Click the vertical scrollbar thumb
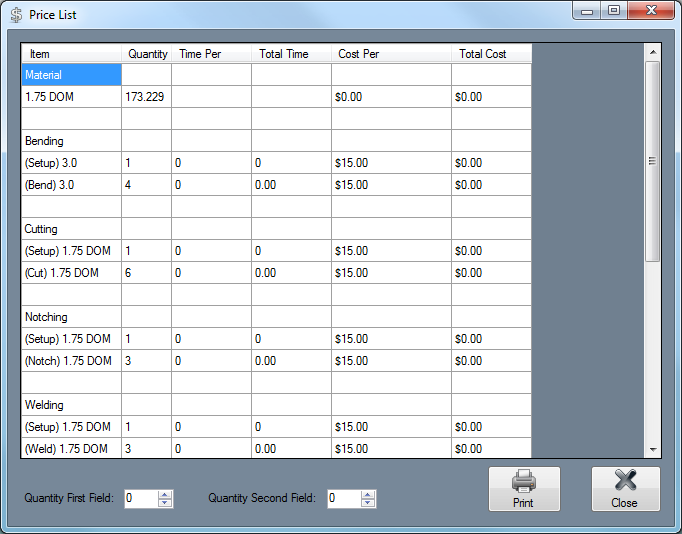Screen dimensions: 682x534 [x=652, y=161]
